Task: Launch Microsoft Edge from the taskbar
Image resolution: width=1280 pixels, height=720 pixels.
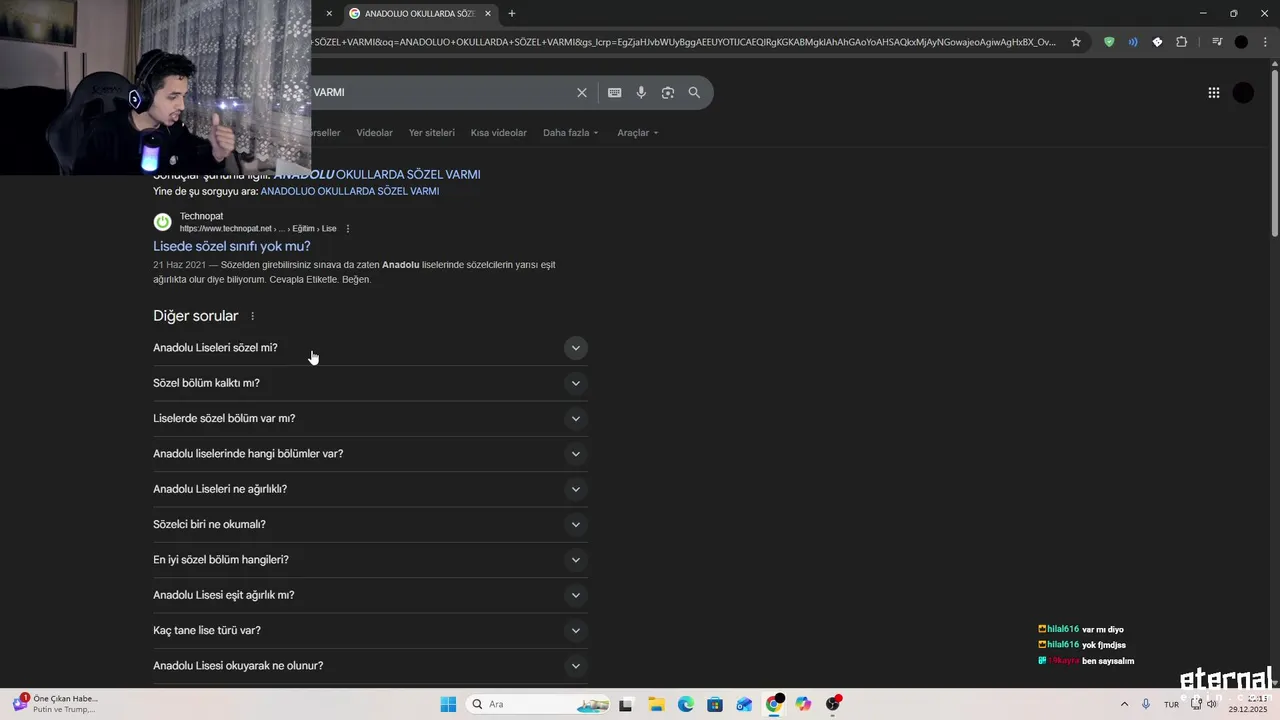Action: [x=685, y=704]
